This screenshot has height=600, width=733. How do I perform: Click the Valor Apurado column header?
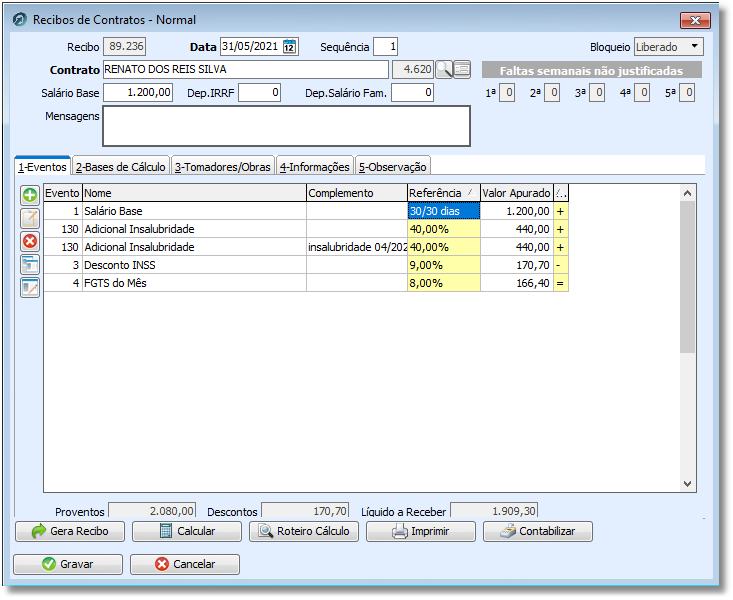pyautogui.click(x=517, y=193)
